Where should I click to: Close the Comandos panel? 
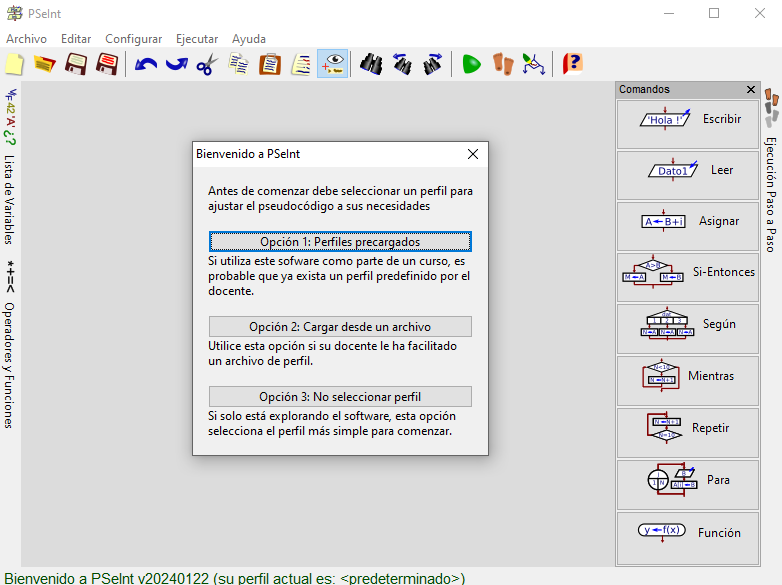[751, 89]
